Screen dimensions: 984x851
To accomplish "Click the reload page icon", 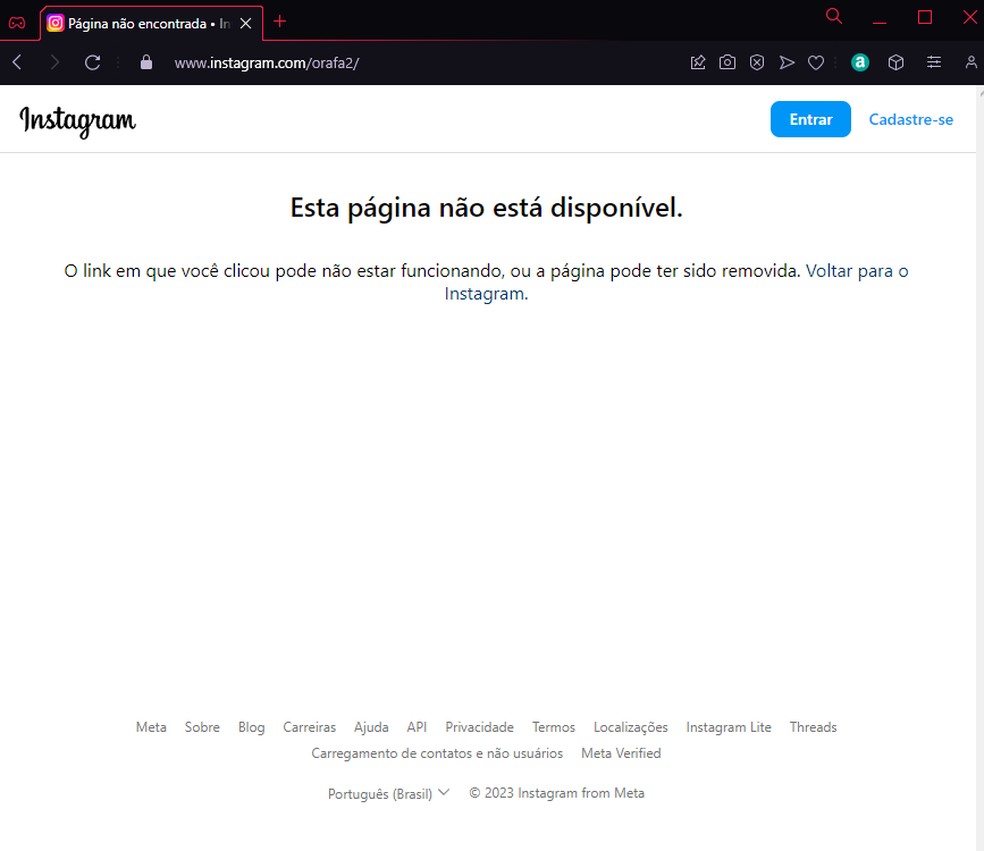I will pyautogui.click(x=92, y=62).
